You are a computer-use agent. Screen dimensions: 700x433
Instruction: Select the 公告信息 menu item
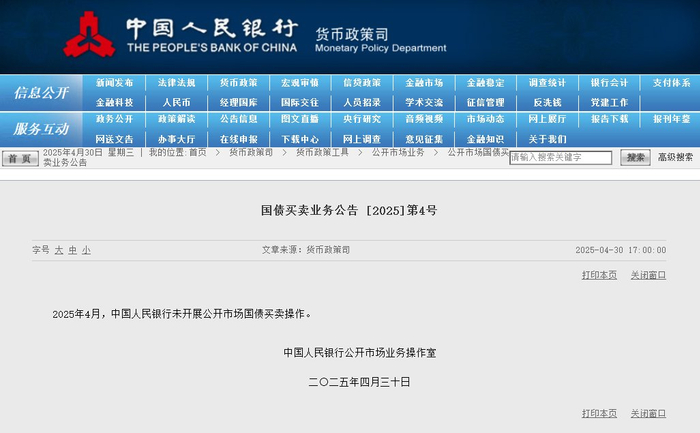coord(238,119)
